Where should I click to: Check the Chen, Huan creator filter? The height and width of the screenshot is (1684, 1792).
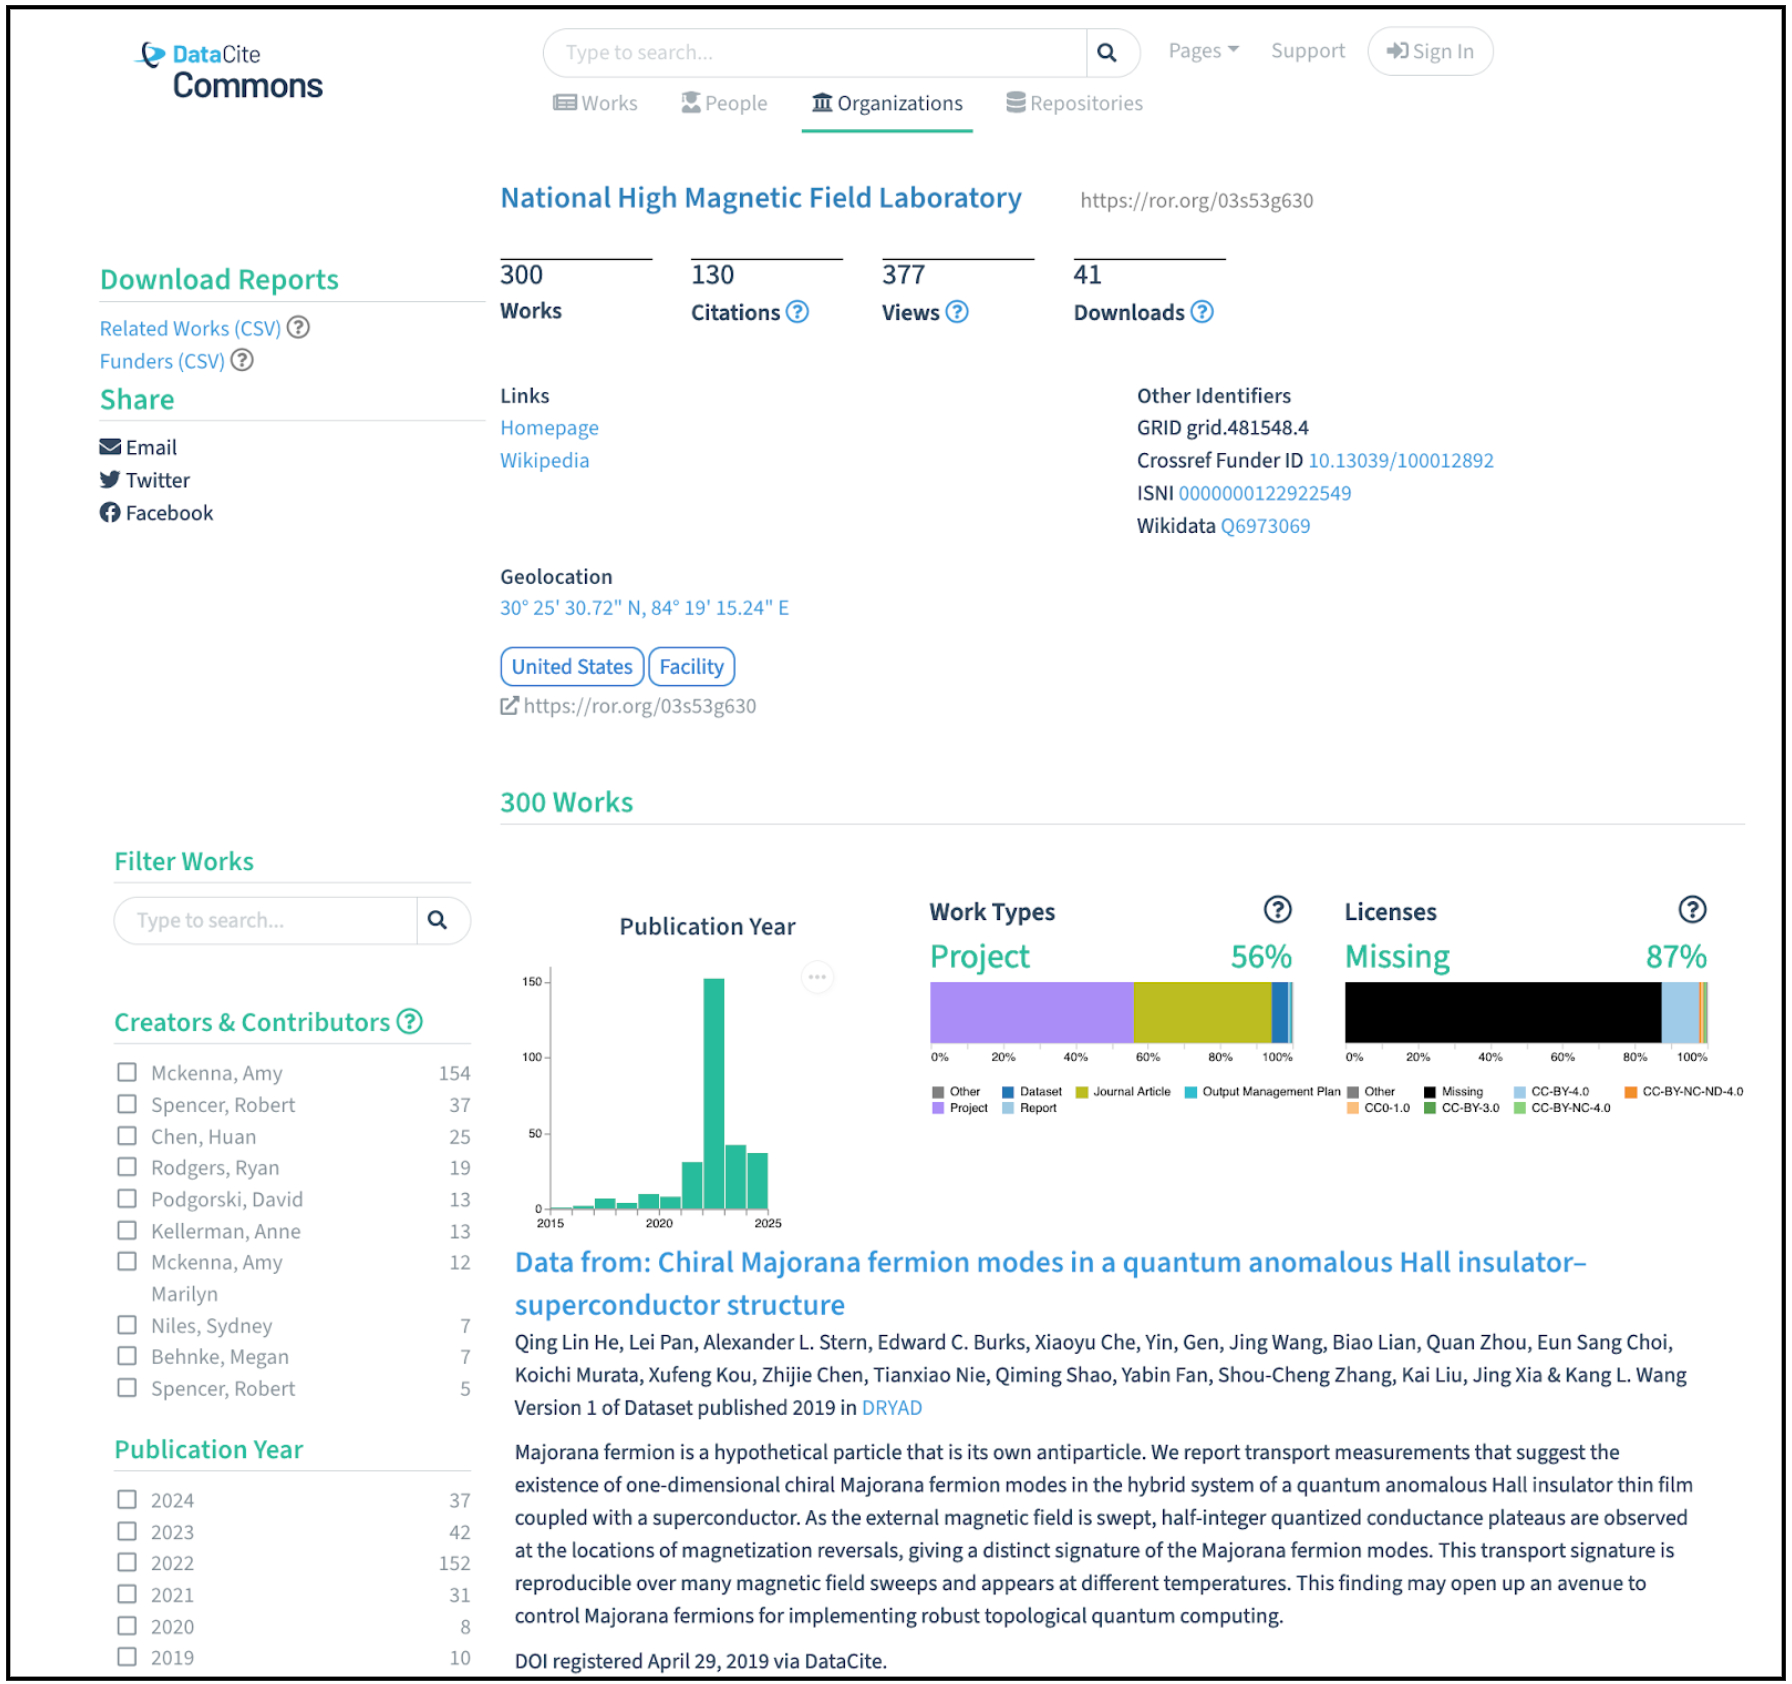click(127, 1136)
